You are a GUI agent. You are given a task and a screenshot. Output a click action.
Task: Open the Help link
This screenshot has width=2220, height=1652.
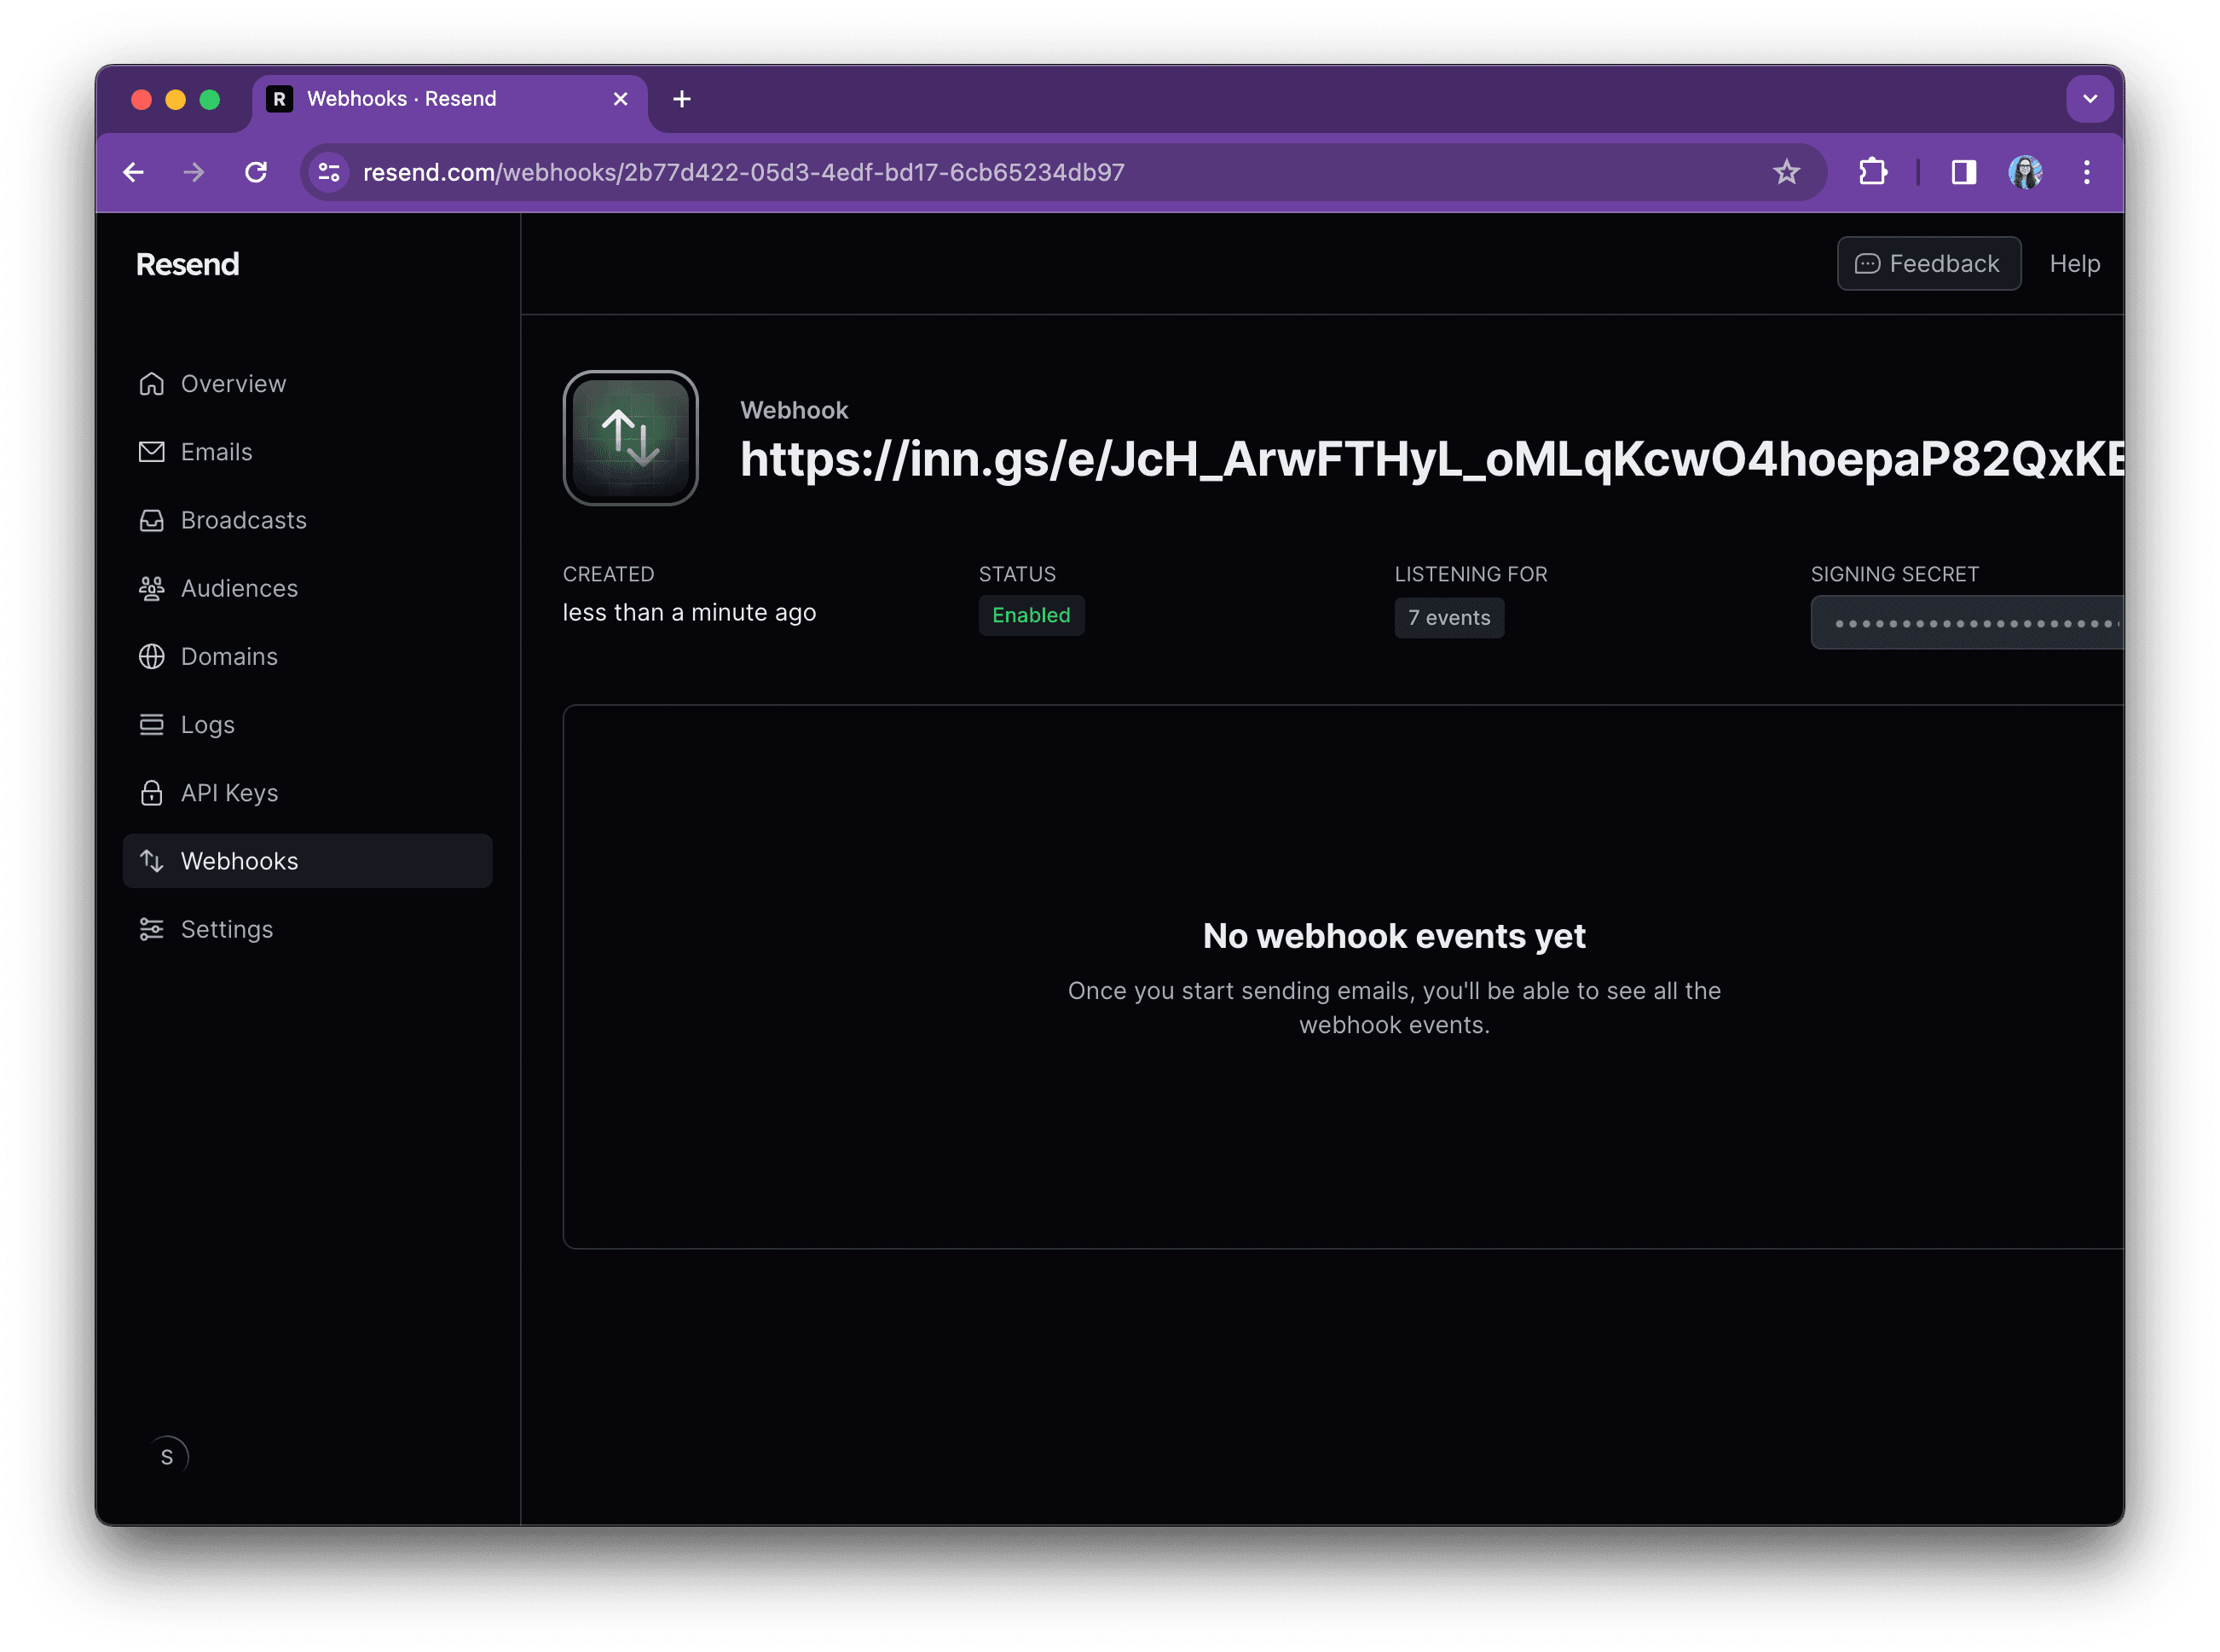tap(2074, 263)
